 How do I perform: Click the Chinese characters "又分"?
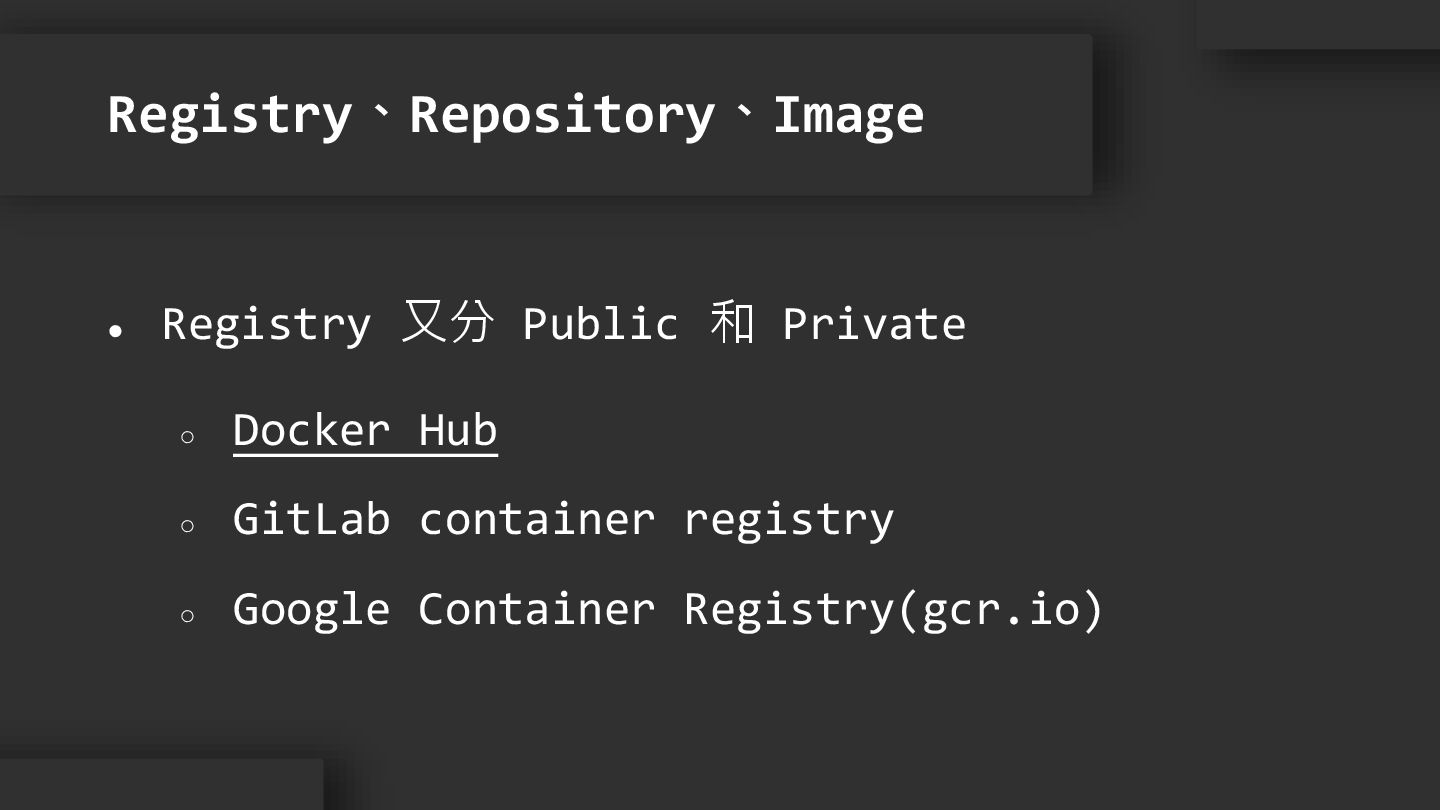(x=447, y=323)
